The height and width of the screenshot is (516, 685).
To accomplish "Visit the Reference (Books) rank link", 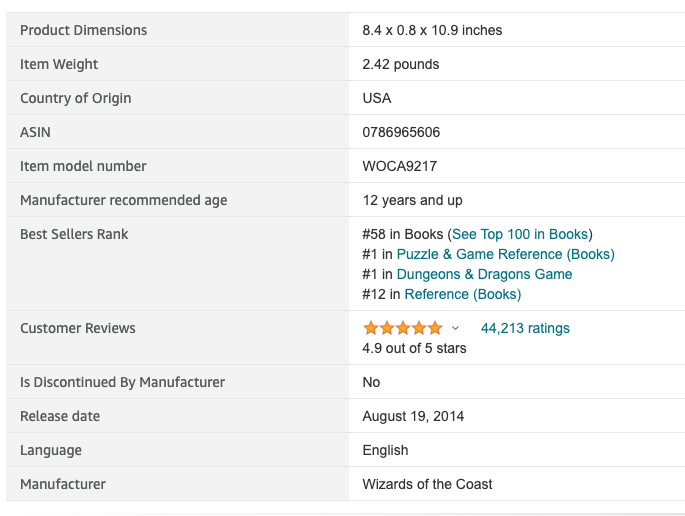I will [x=462, y=294].
